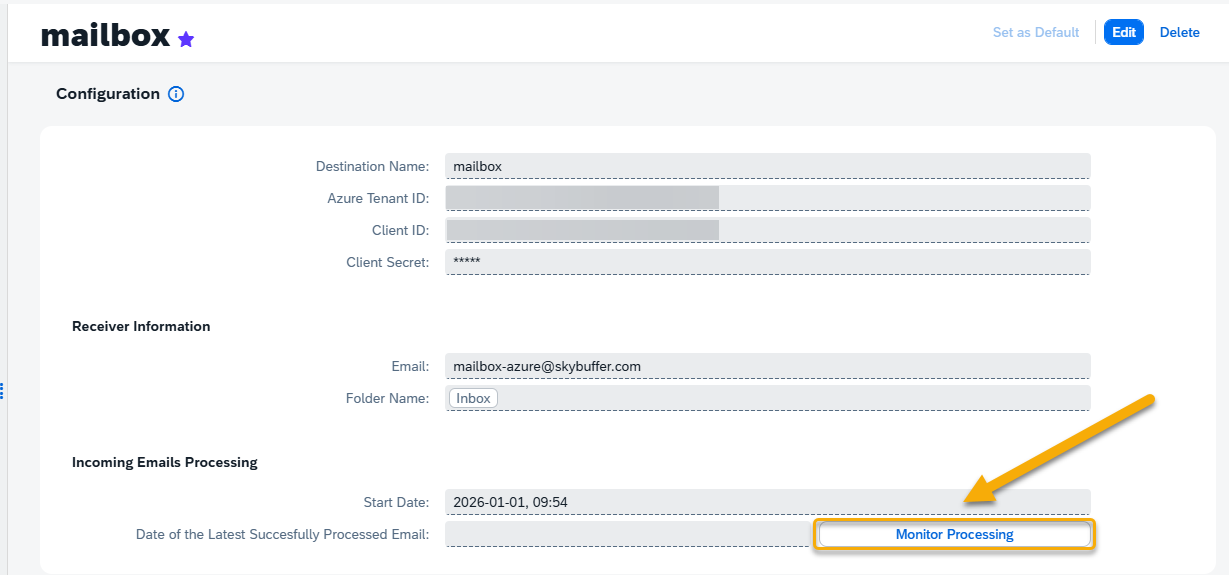Click the Set as Default button
This screenshot has width=1229, height=575.
point(1035,33)
